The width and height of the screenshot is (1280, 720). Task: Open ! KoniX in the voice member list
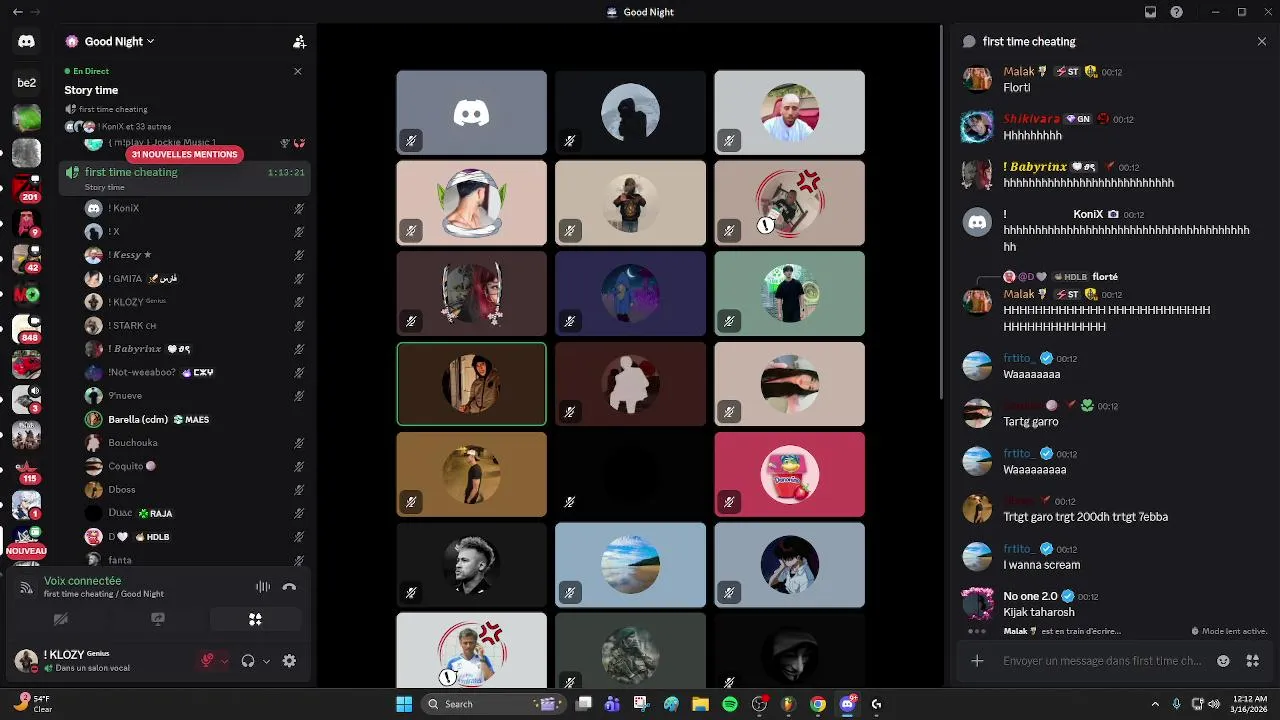[196, 208]
